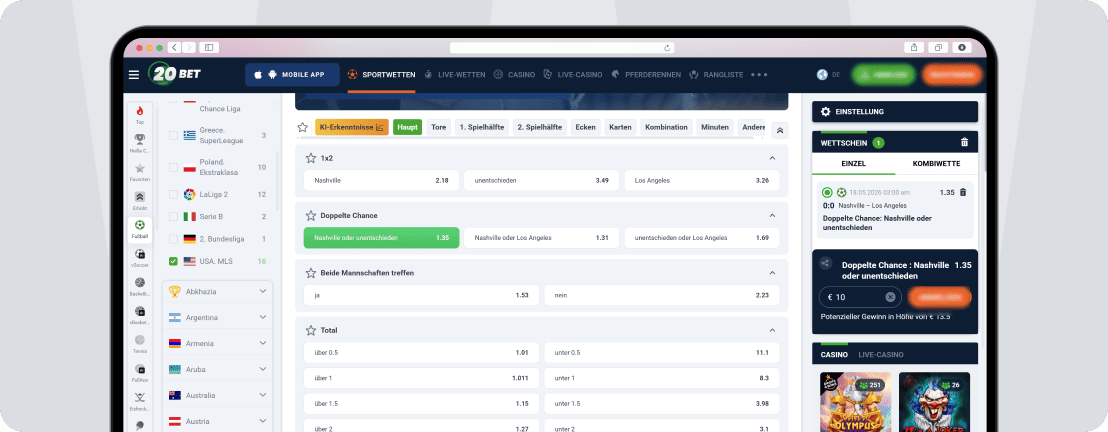Open the hamburger menu beside the 20Bet logo
Viewport: 1108px width, 432px height.
[134, 75]
